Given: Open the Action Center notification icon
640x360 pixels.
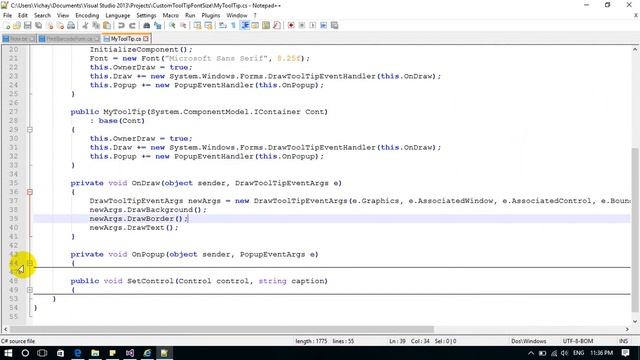Looking at the screenshot, I should pos(626,353).
